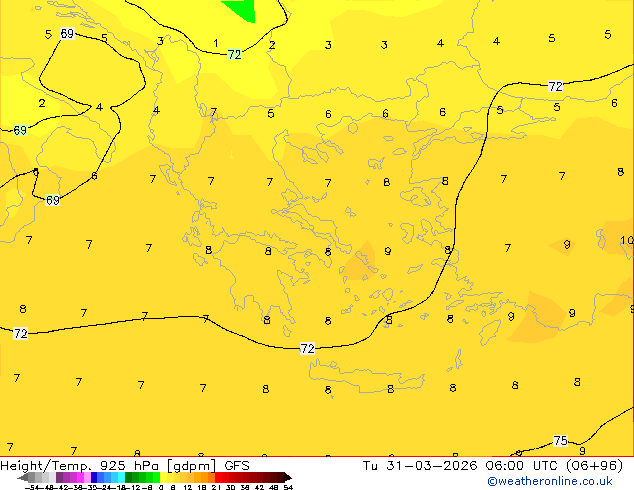Click the 'Height/Temp. 925 hPa [gdpm] GFS' title
Image resolution: width=634 pixels, height=490 pixels.
pyautogui.click(x=125, y=466)
